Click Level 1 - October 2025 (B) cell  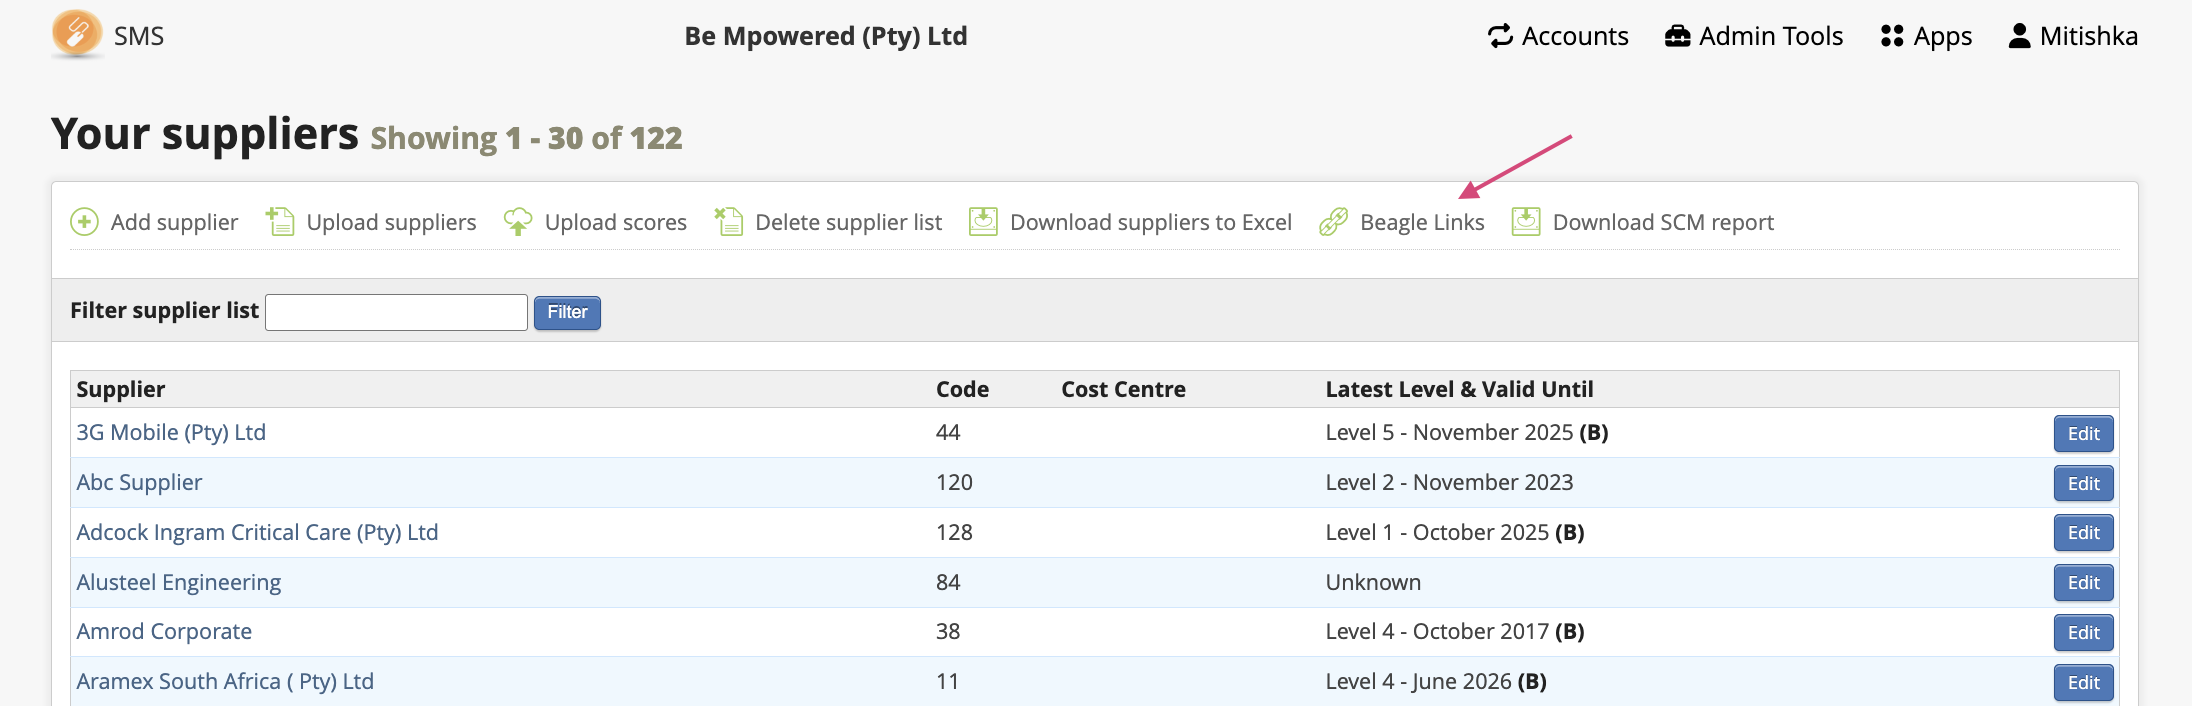click(1455, 532)
